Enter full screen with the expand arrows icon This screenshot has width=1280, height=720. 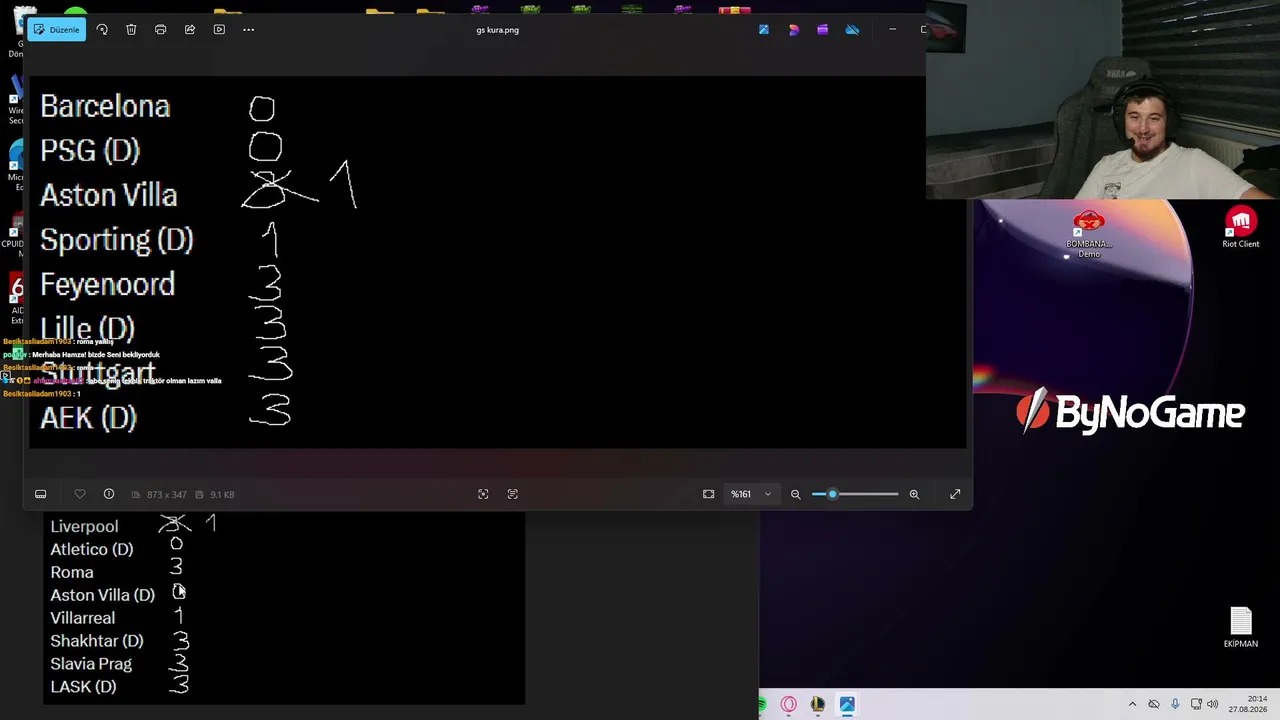pos(955,494)
